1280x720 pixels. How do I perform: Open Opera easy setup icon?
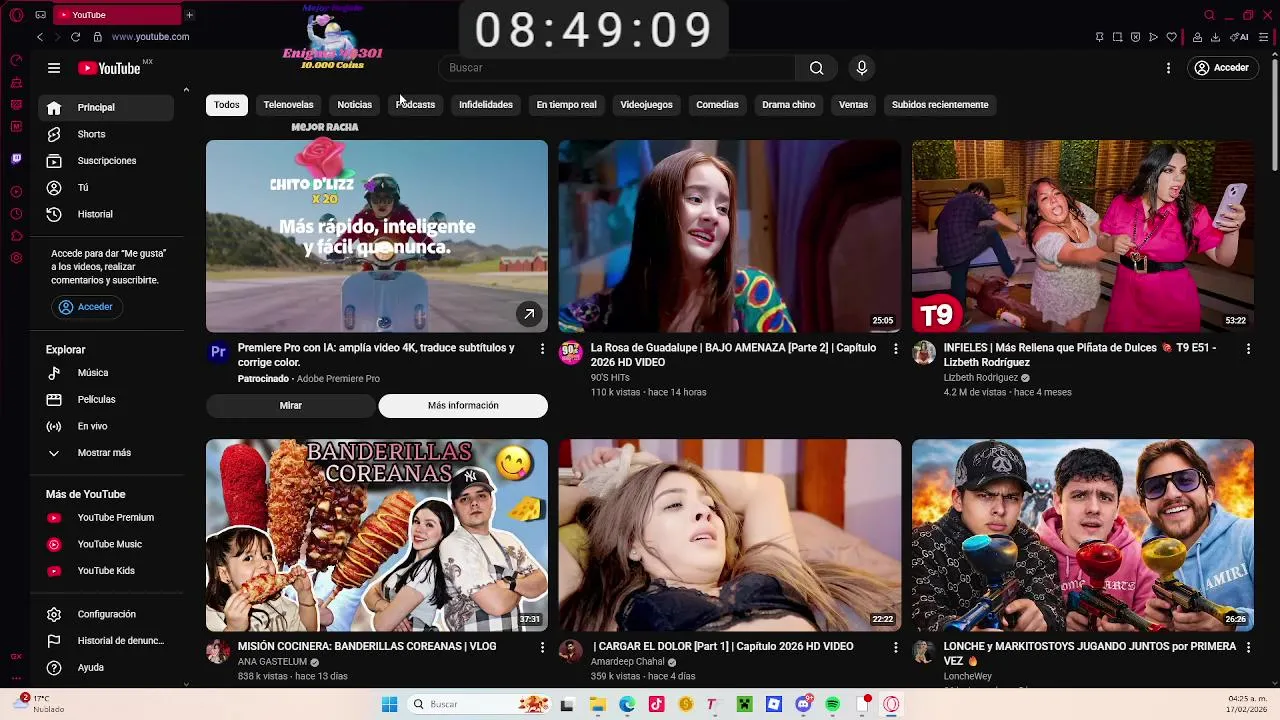tap(1265, 37)
